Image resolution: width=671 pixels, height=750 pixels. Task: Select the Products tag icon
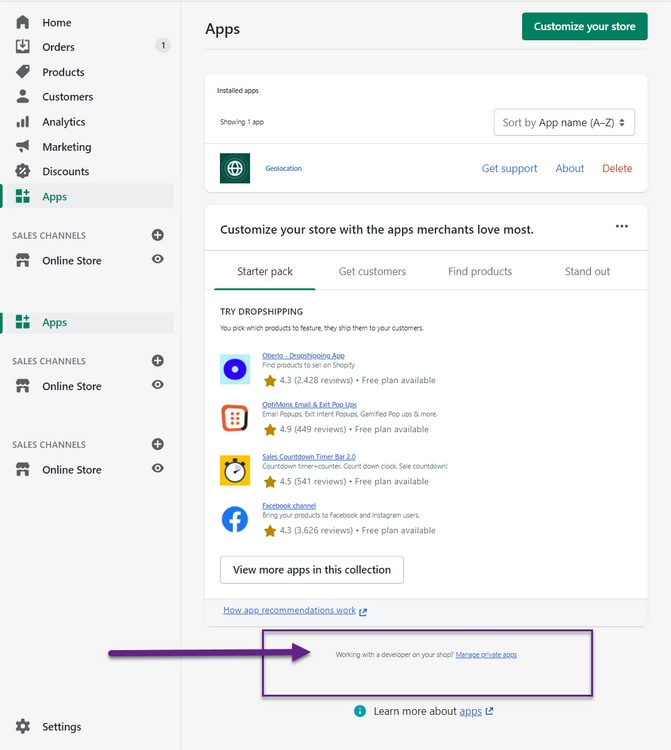[x=22, y=72]
